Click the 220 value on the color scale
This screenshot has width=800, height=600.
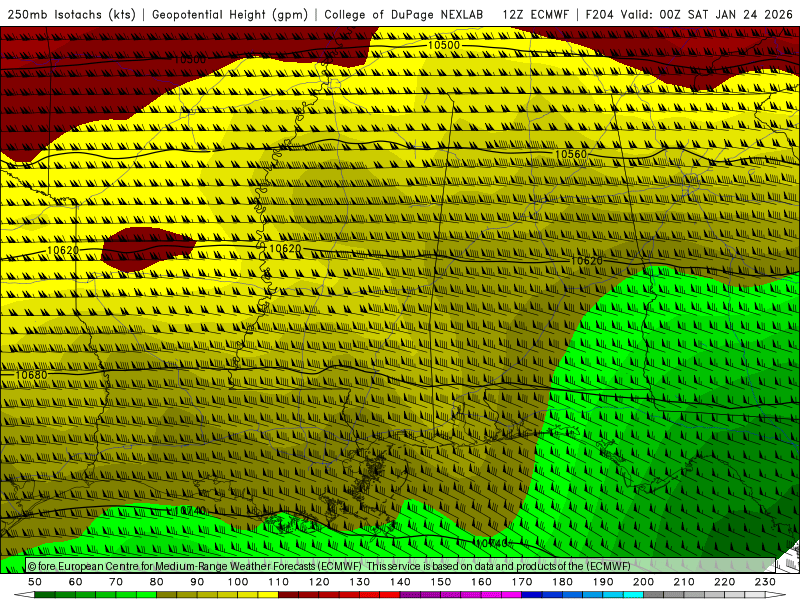[x=724, y=582]
